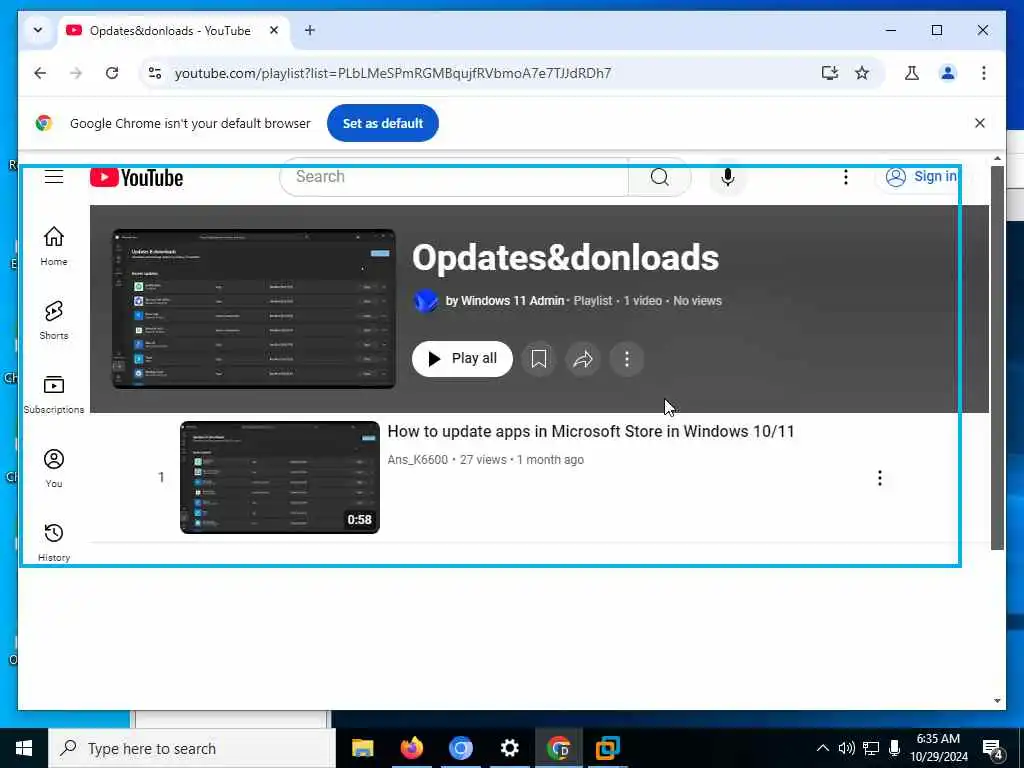Open the Windows Start menu
Image resolution: width=1024 pixels, height=768 pixels.
tap(24, 748)
